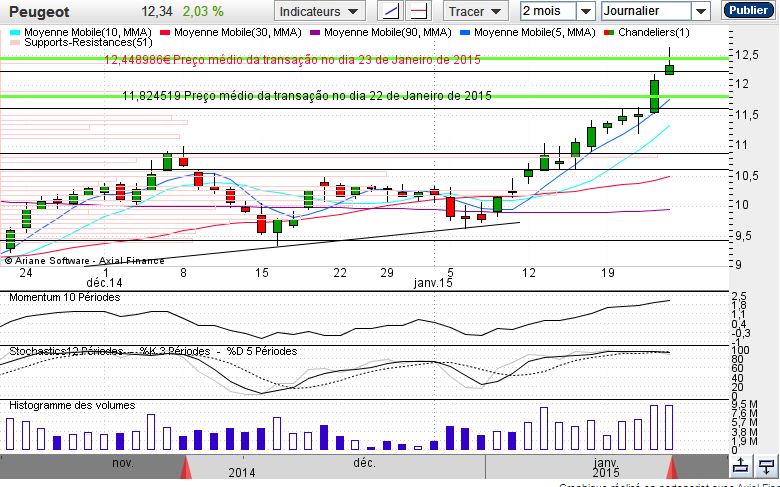Viewport: 780px width, 487px height.
Task: Select the Moyenne Mobile(90, MMA) legend label
Action: [x=388, y=33]
